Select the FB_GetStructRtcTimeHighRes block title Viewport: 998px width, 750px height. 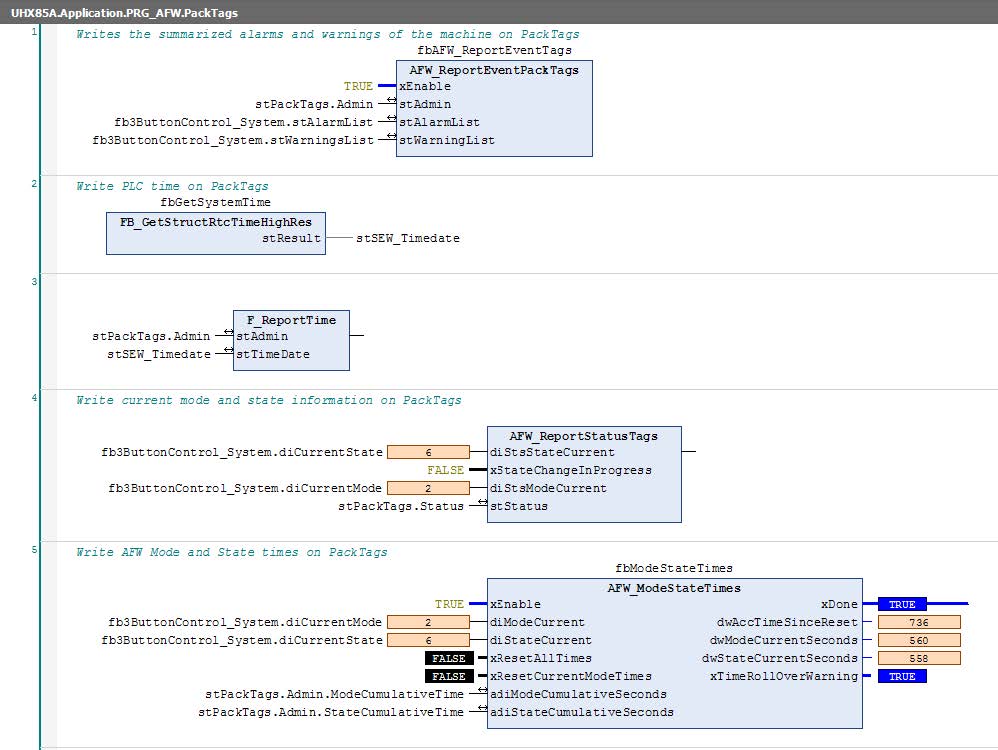(x=216, y=221)
